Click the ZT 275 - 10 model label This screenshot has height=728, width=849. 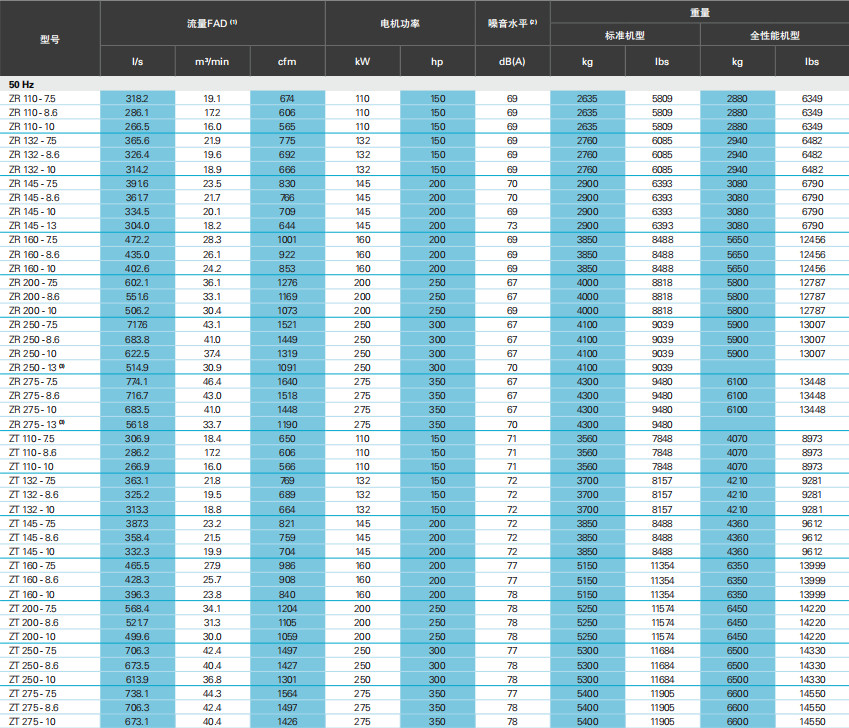tap(33, 721)
